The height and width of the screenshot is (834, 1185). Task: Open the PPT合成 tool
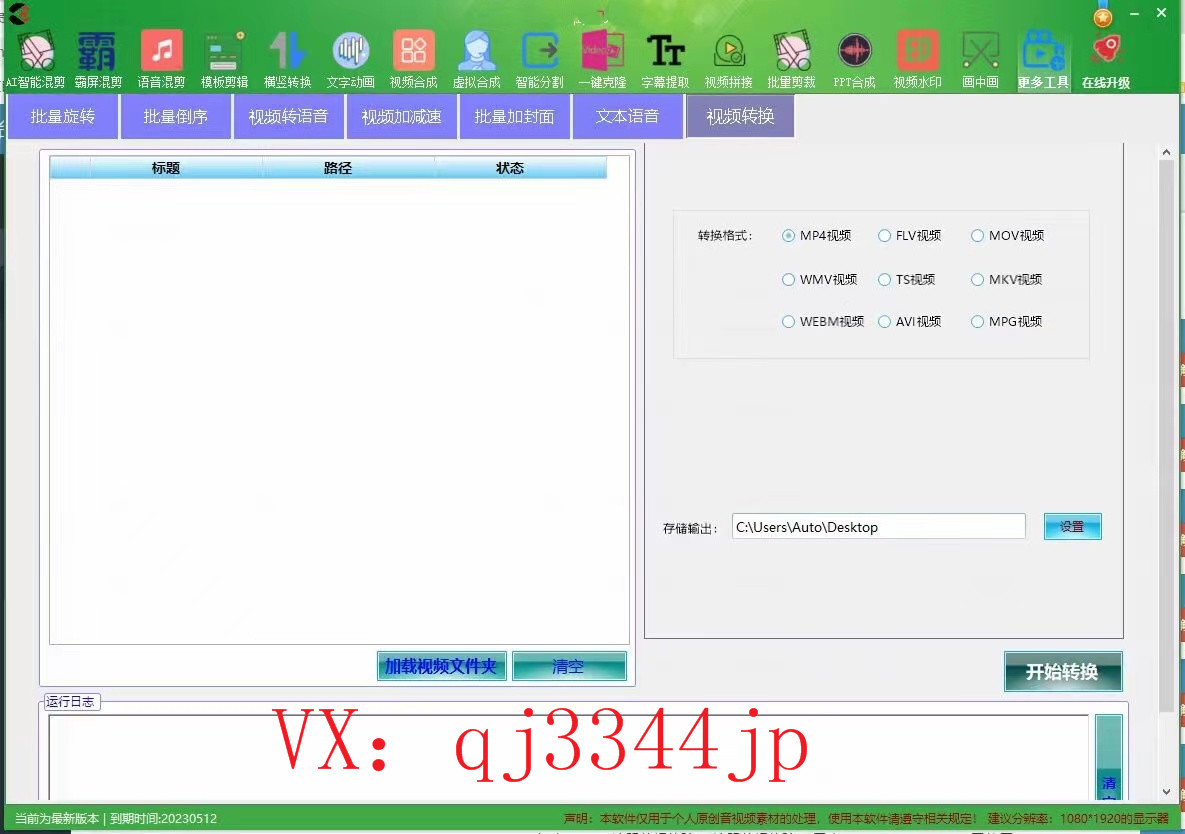854,60
